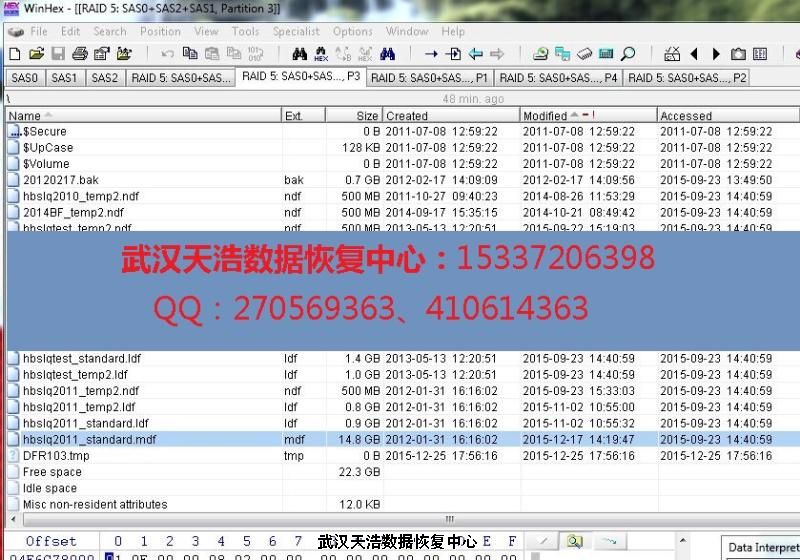Click the blue Back navigation arrow
Screen dimensions: 800x560
click(x=475, y=54)
